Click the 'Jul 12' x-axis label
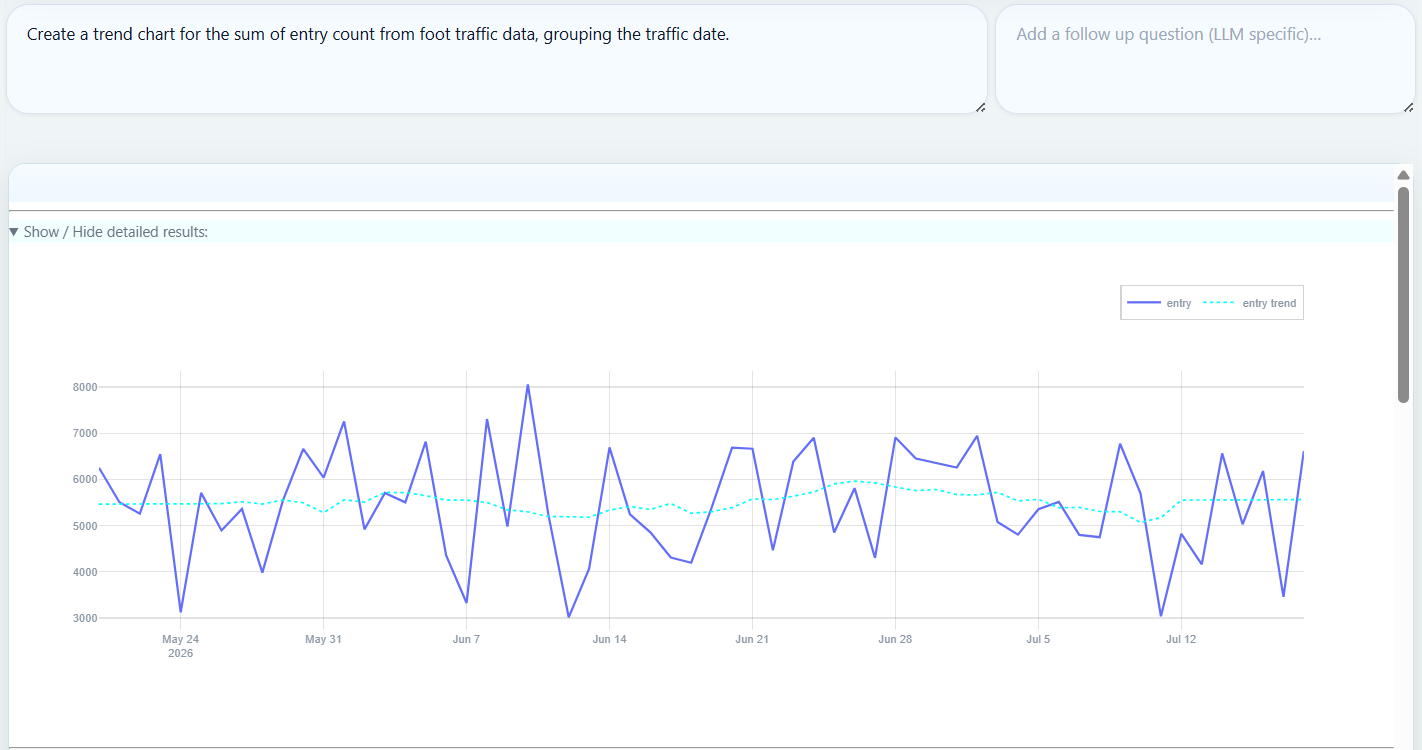The width and height of the screenshot is (1422, 750). click(1181, 639)
